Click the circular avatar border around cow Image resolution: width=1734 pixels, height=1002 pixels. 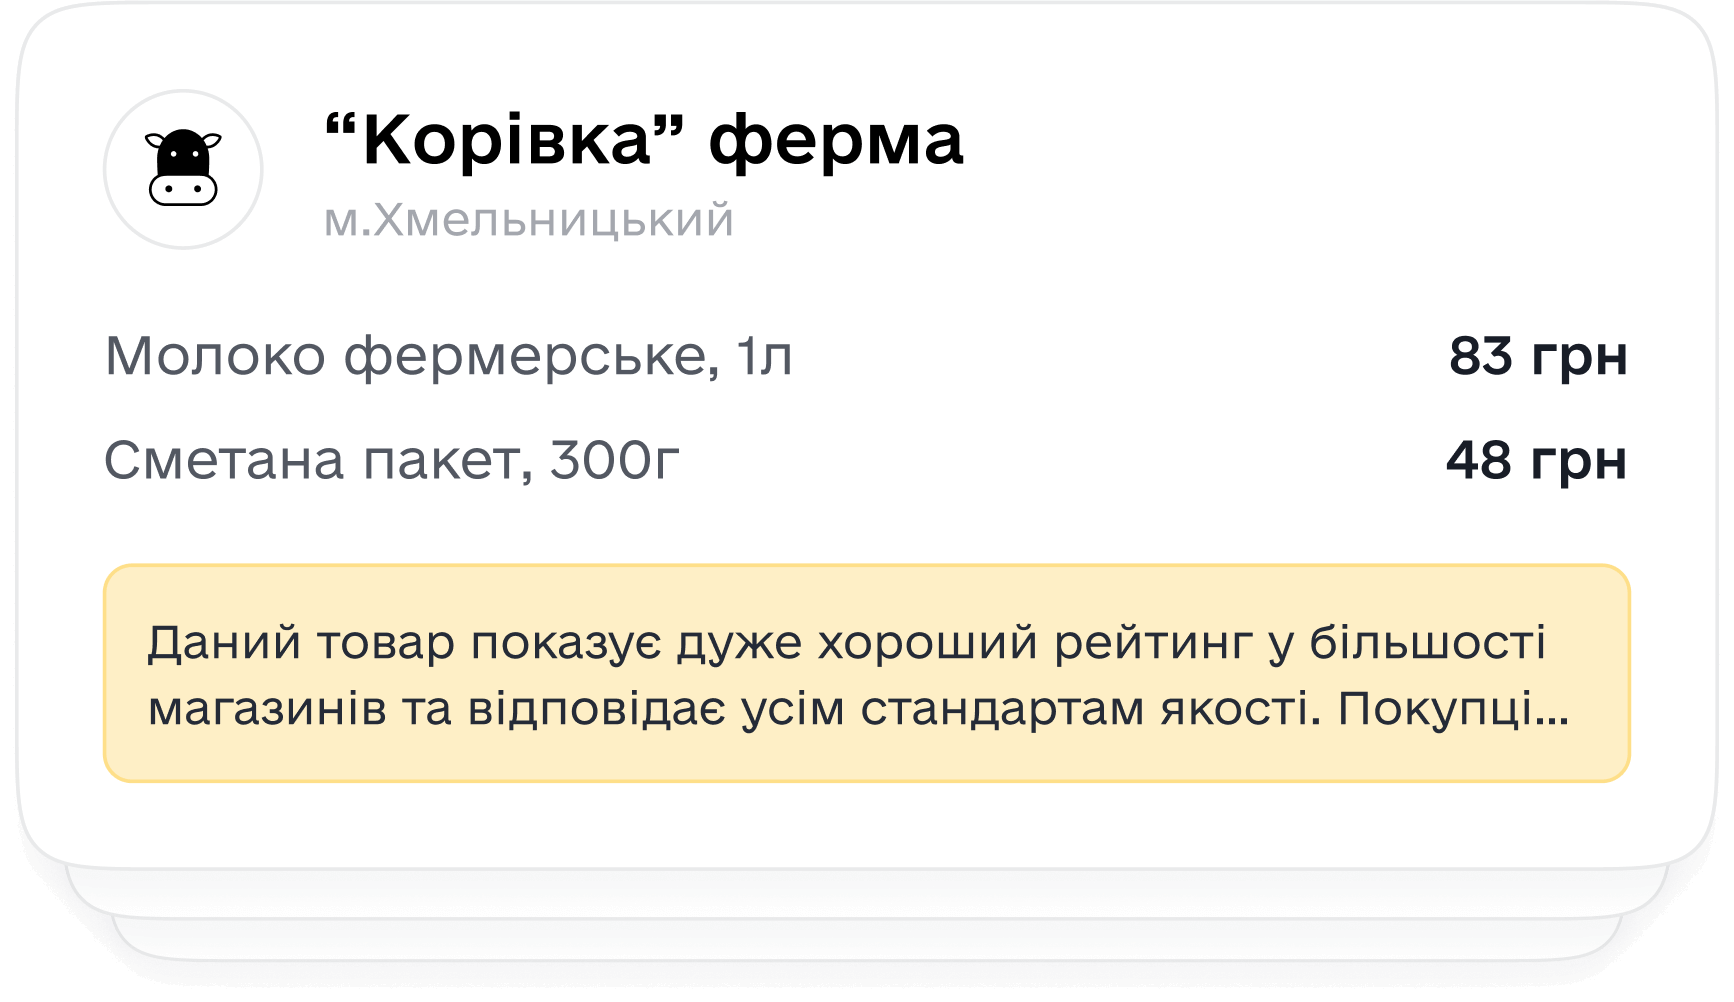tap(183, 169)
